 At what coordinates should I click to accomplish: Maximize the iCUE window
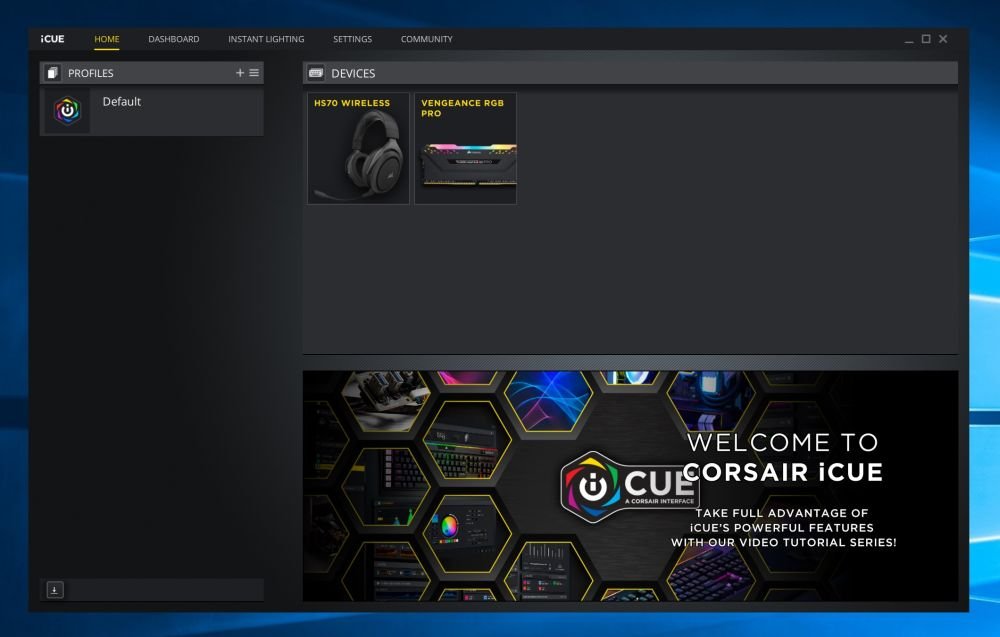click(x=926, y=39)
